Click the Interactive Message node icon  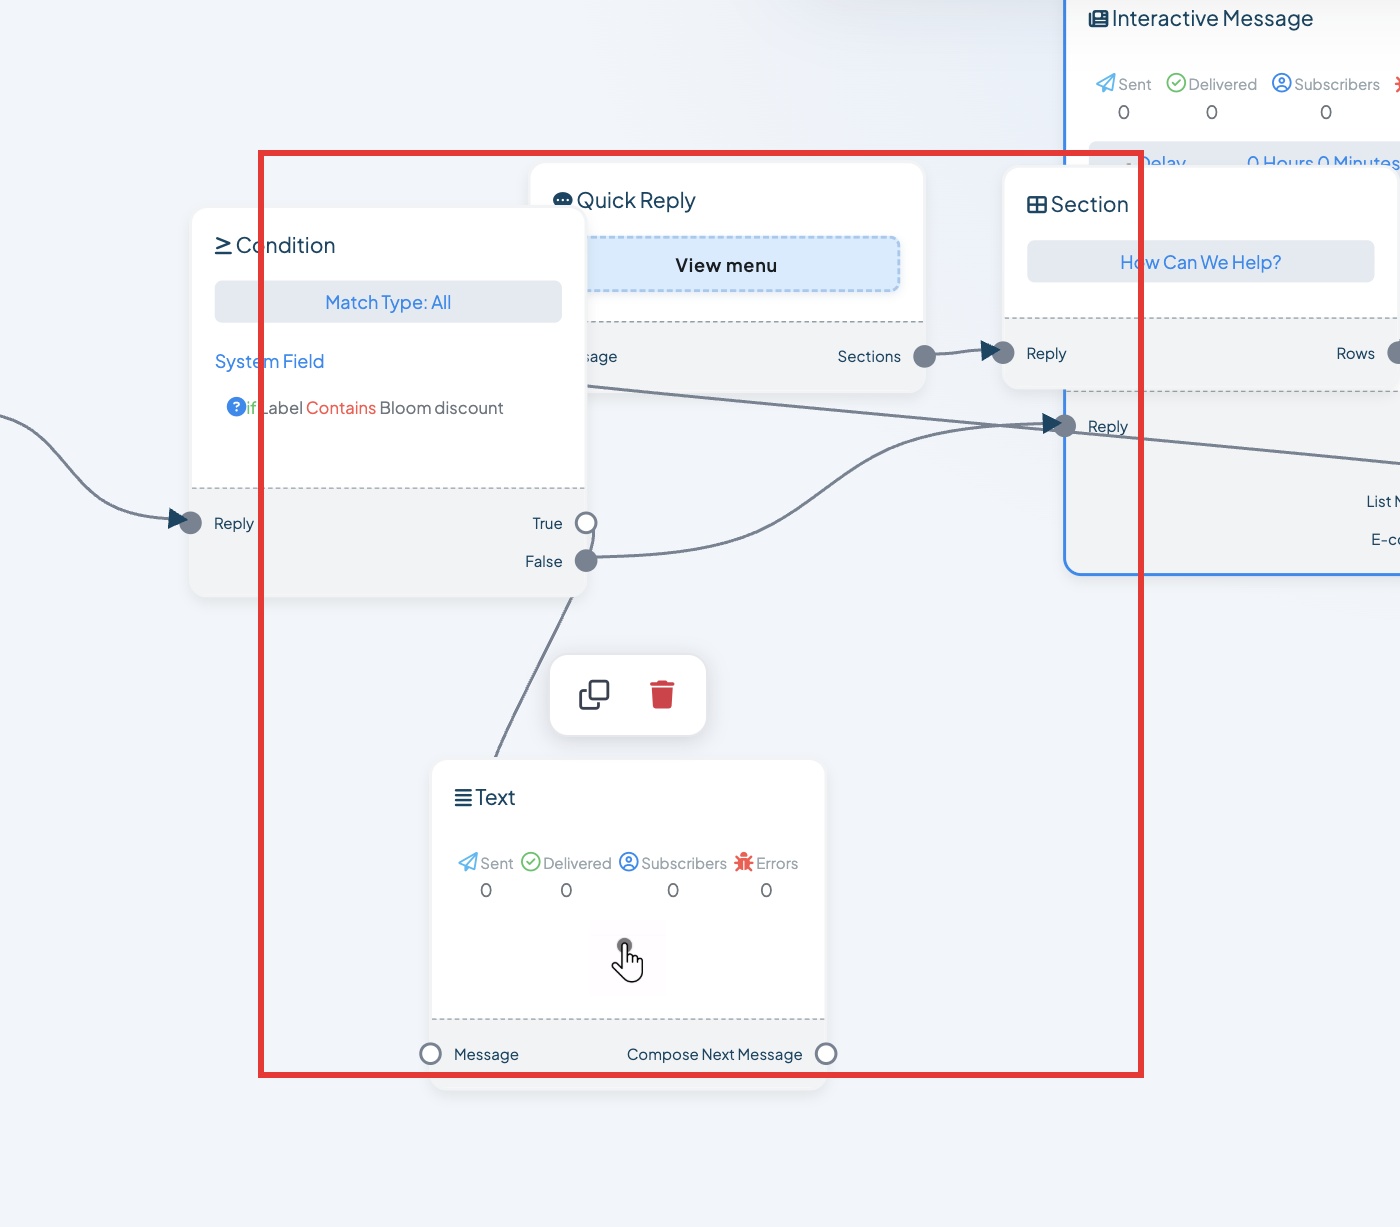pyautogui.click(x=1098, y=19)
